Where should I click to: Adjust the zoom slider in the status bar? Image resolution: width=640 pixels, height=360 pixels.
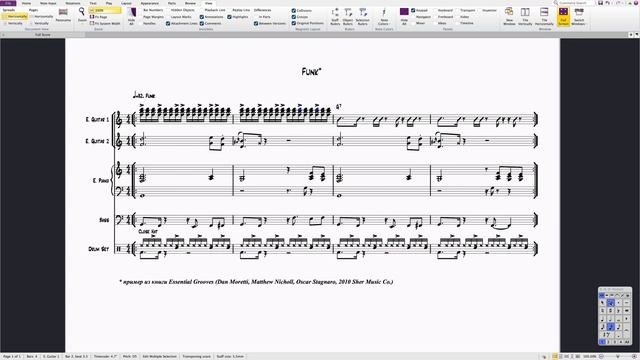(x=618, y=356)
